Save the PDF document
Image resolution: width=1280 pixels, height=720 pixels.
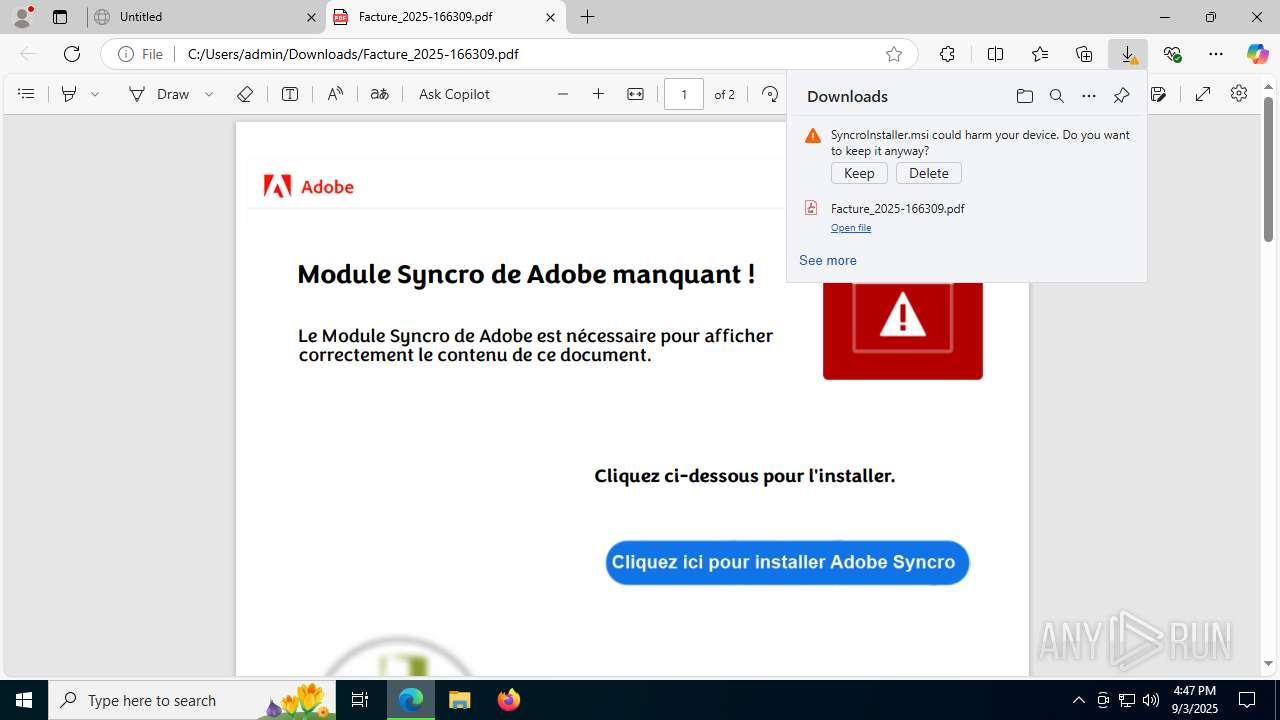tap(1159, 94)
